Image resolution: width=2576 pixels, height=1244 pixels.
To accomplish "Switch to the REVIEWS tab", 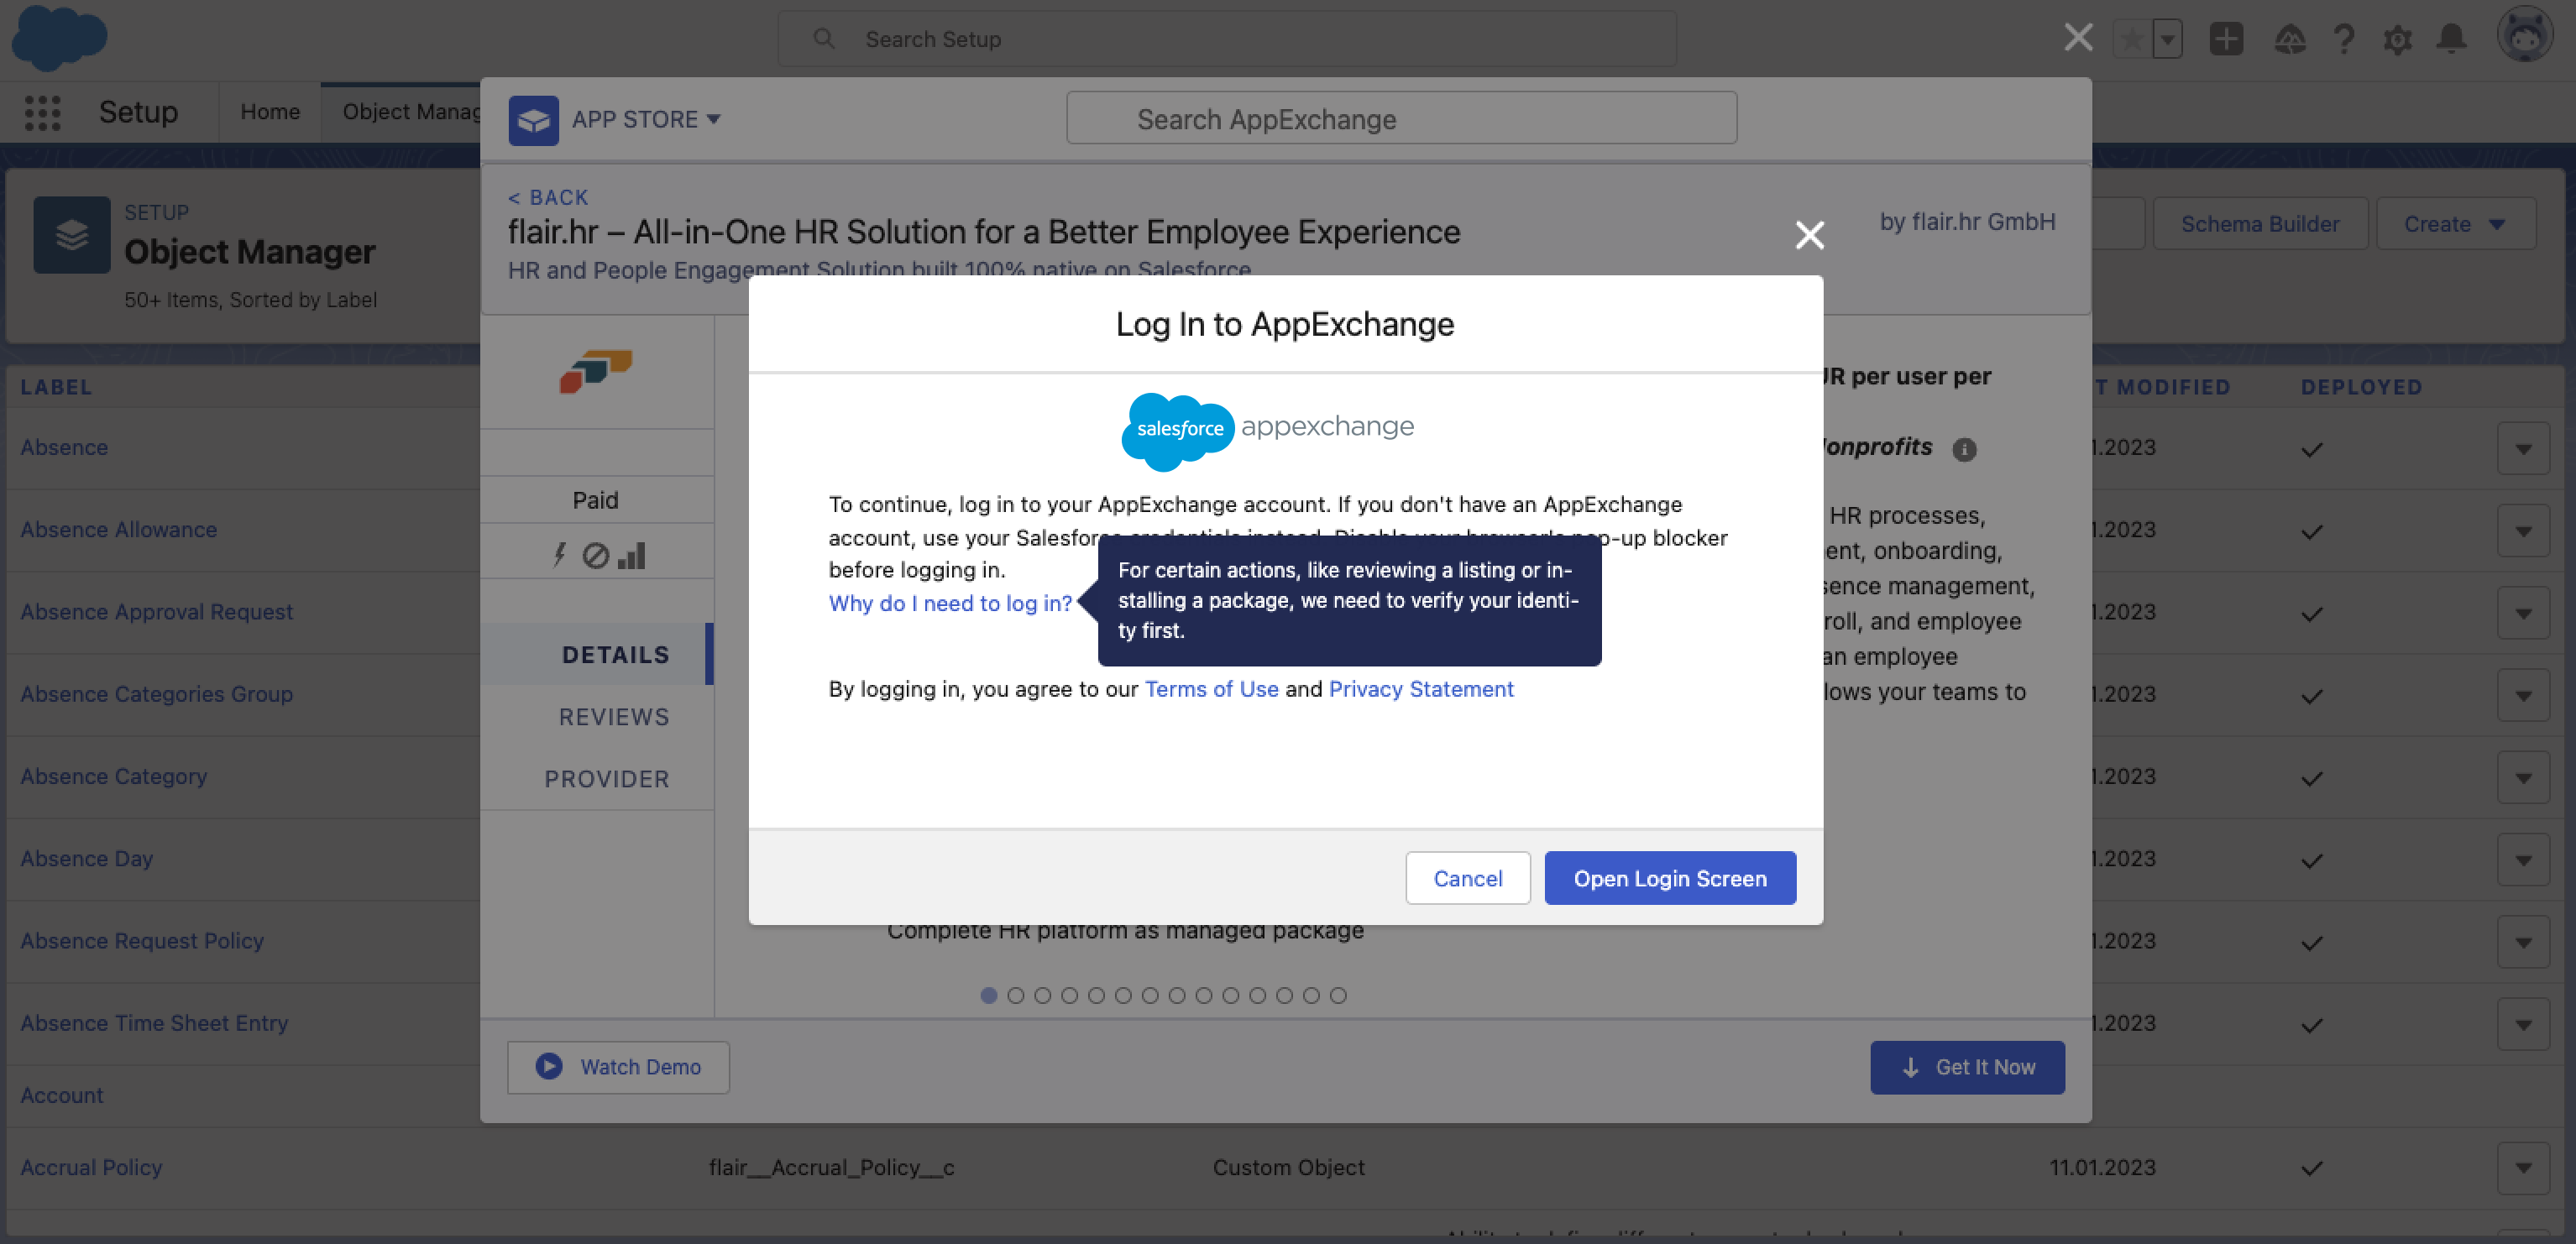I will [x=613, y=717].
